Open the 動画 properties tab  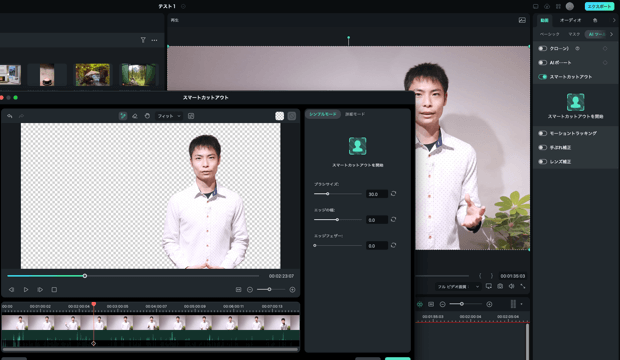pyautogui.click(x=544, y=20)
